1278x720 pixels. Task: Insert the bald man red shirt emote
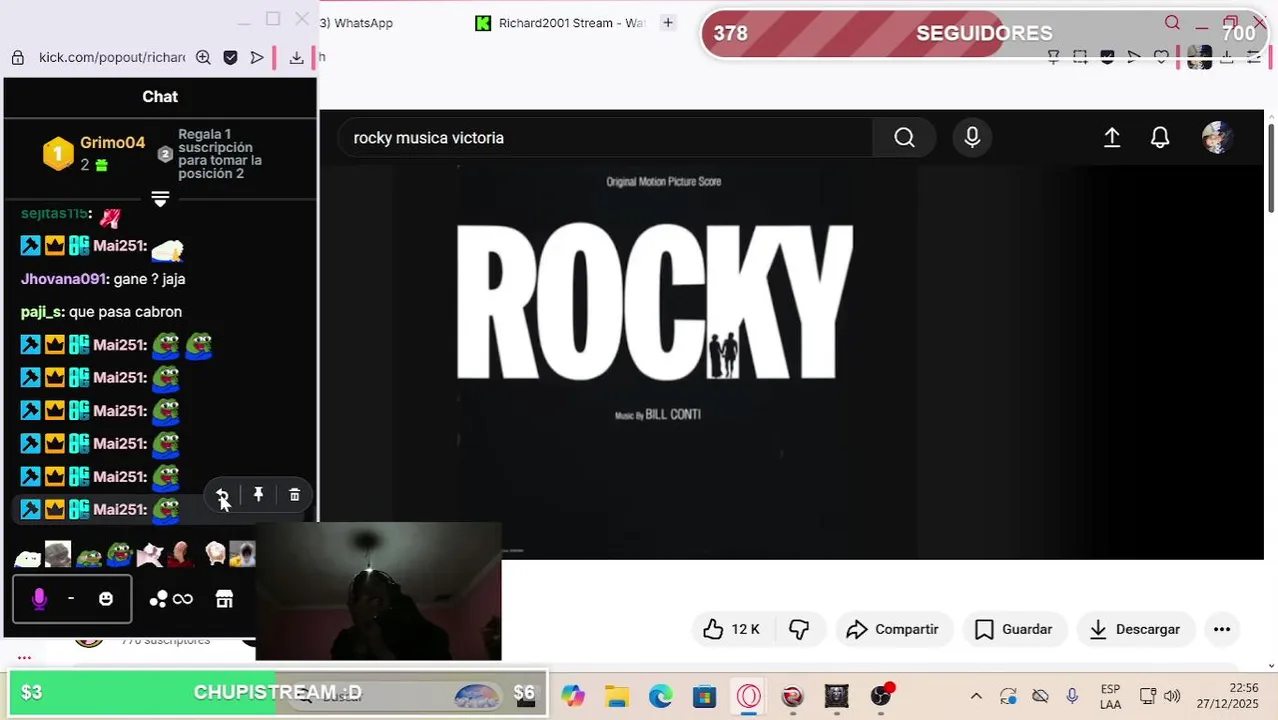click(181, 554)
